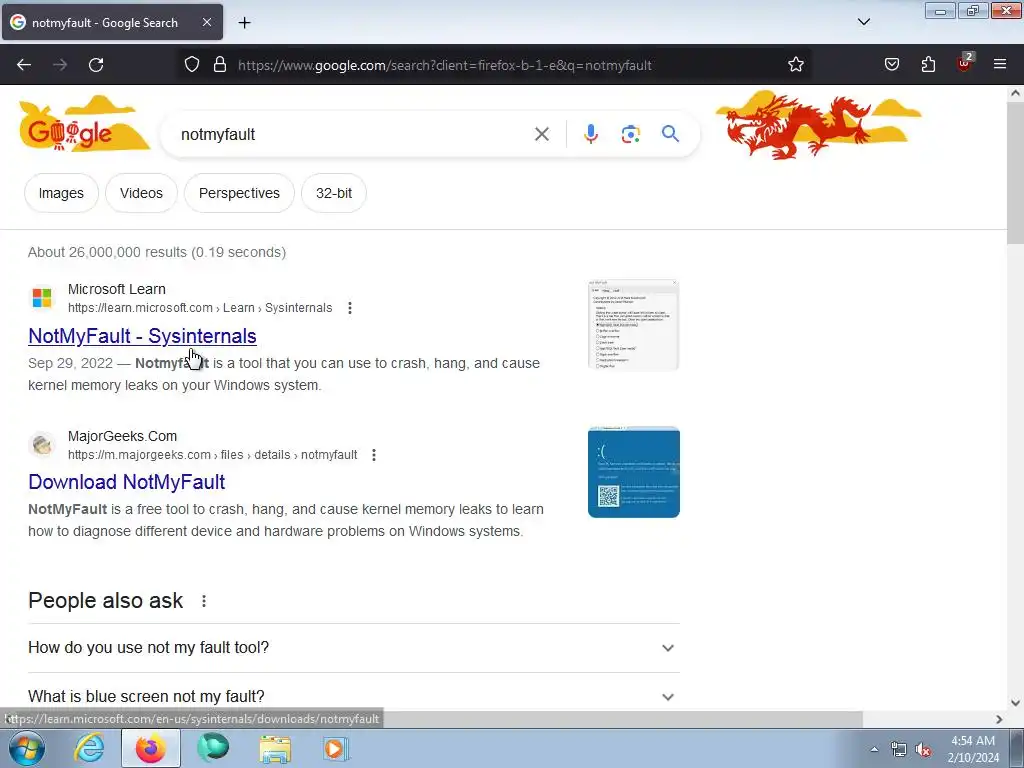Filter results by Images
This screenshot has height=768, width=1024.
click(x=61, y=193)
